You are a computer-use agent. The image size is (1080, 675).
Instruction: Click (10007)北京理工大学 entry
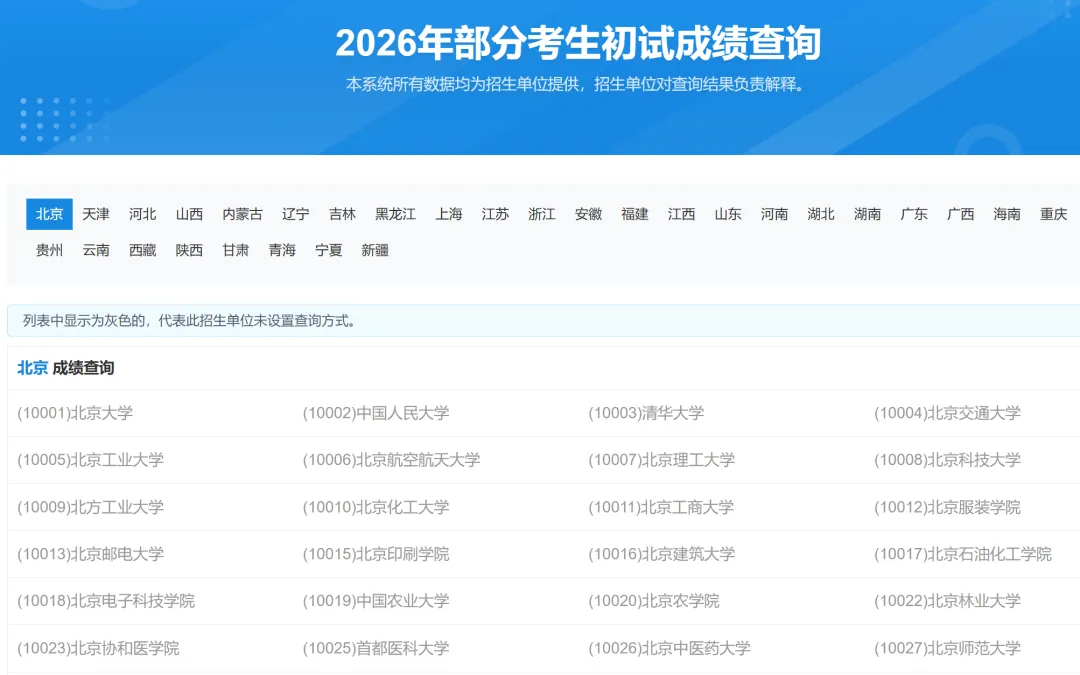point(661,460)
